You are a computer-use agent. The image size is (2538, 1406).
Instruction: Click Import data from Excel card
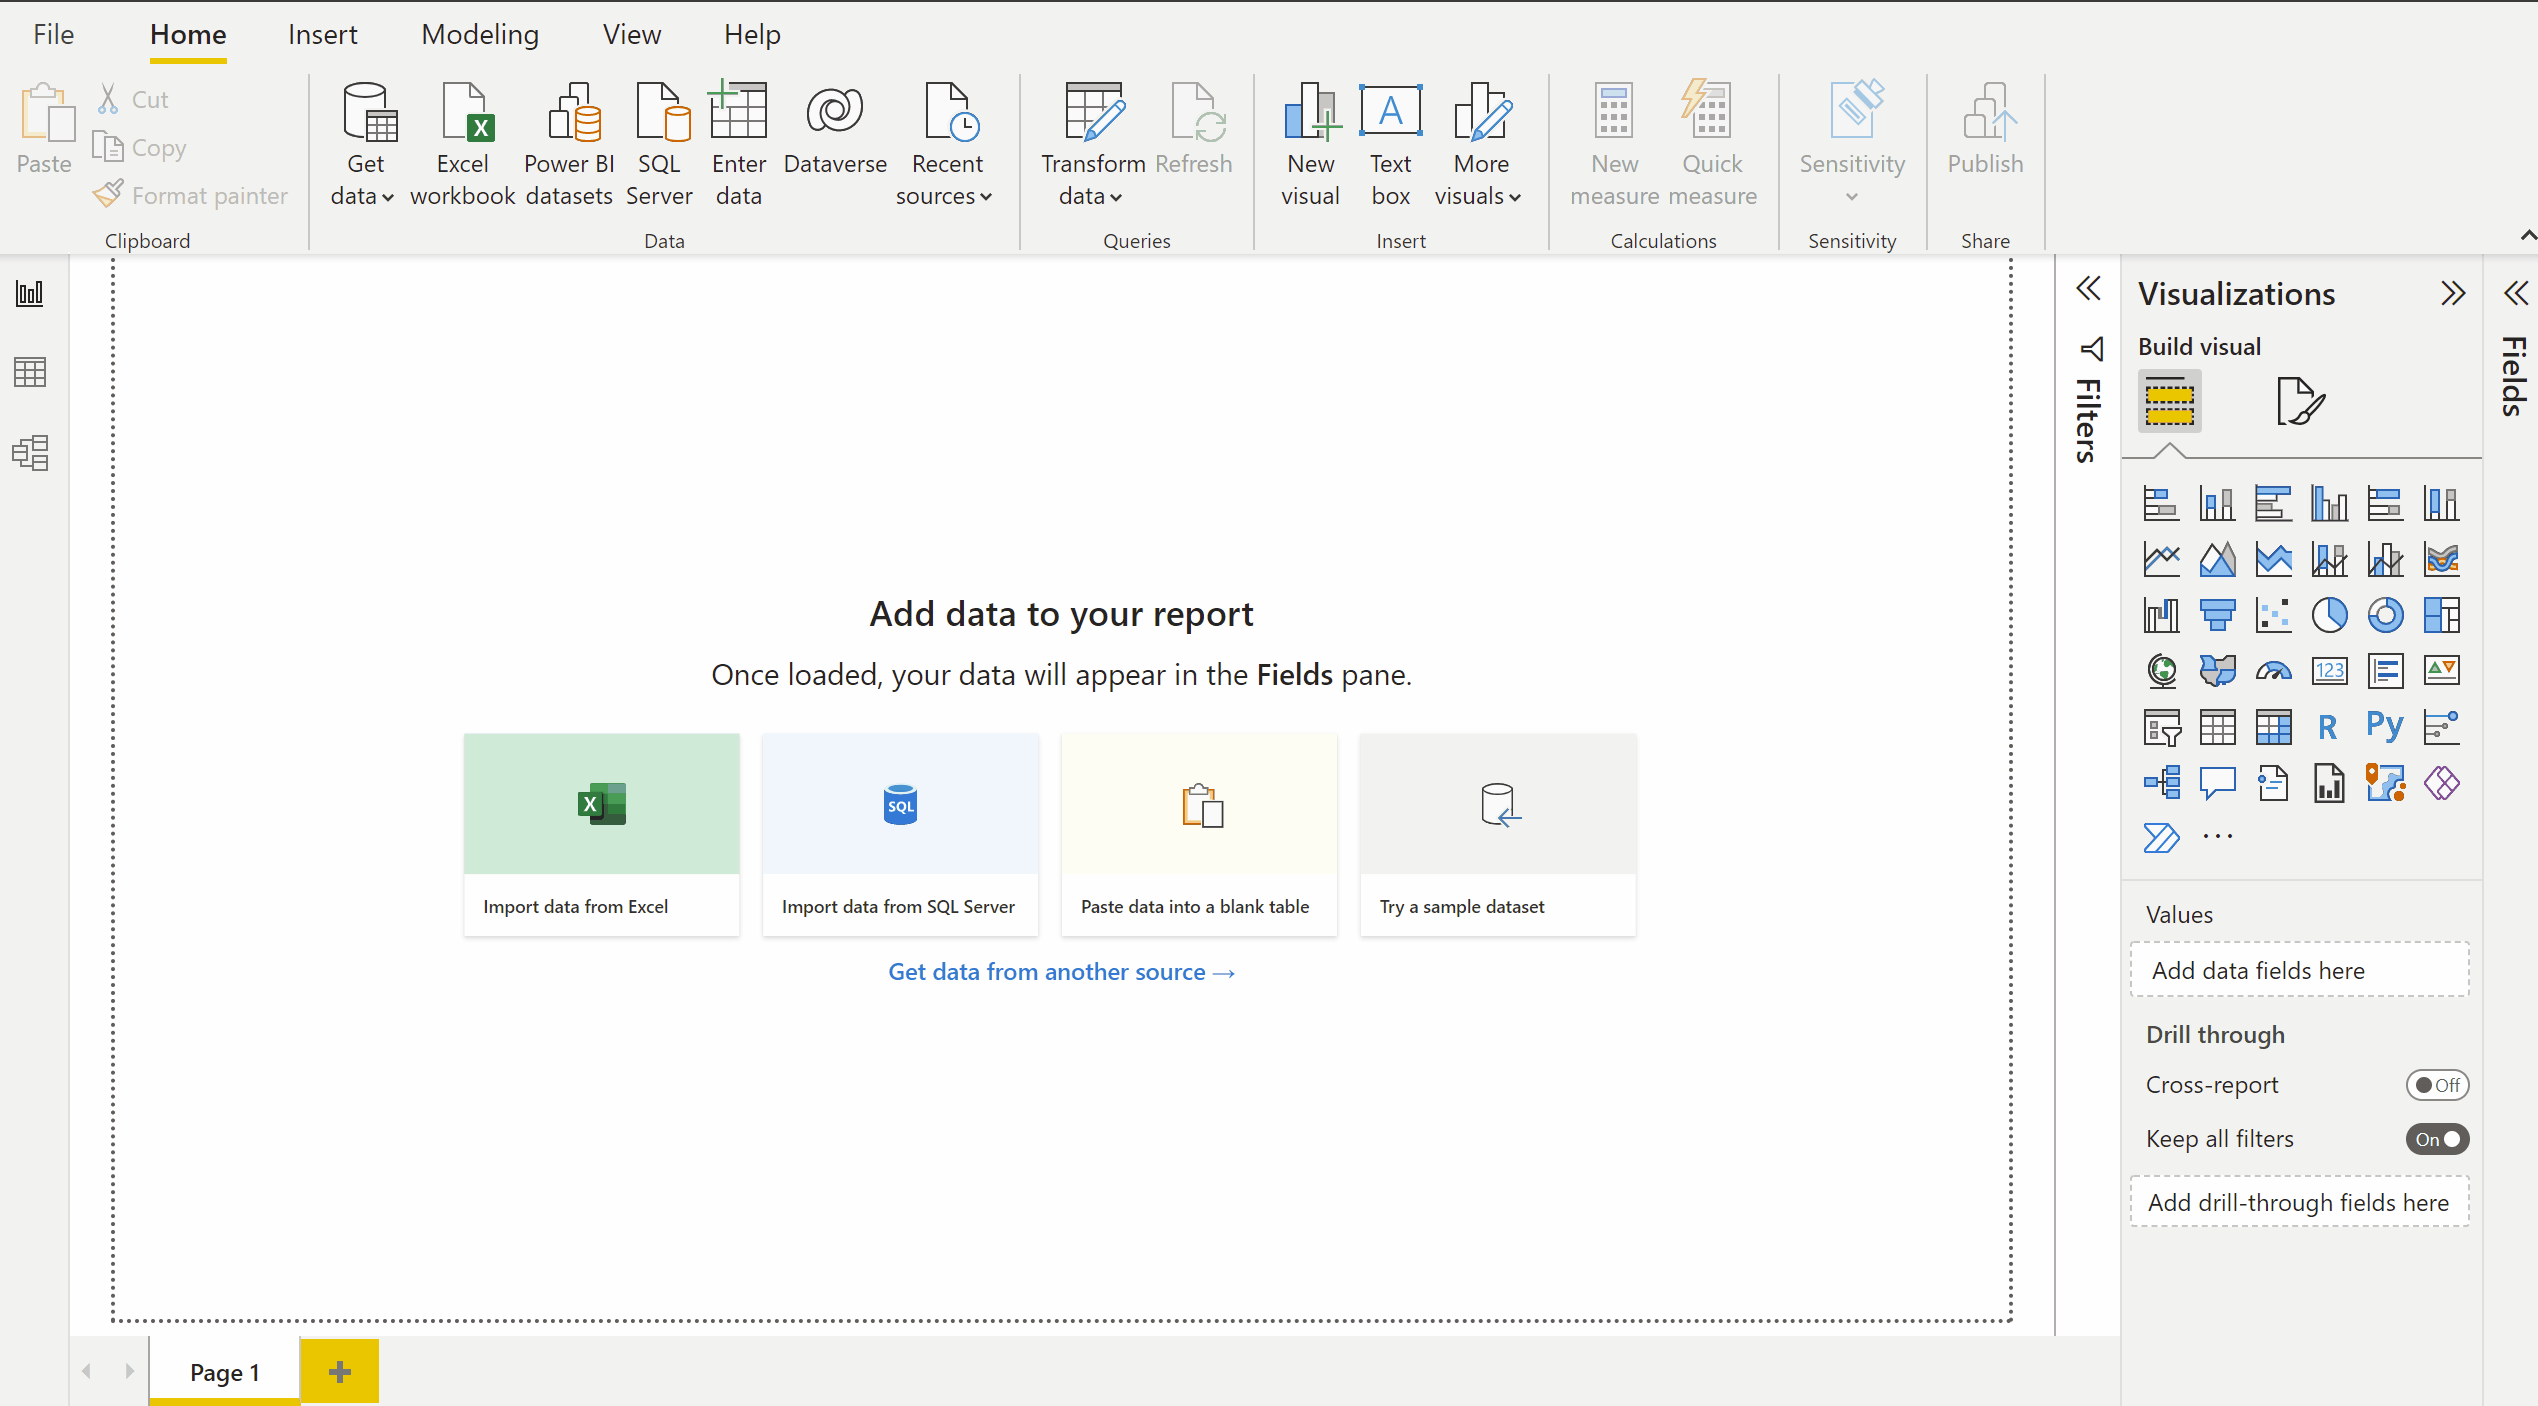[x=602, y=835]
